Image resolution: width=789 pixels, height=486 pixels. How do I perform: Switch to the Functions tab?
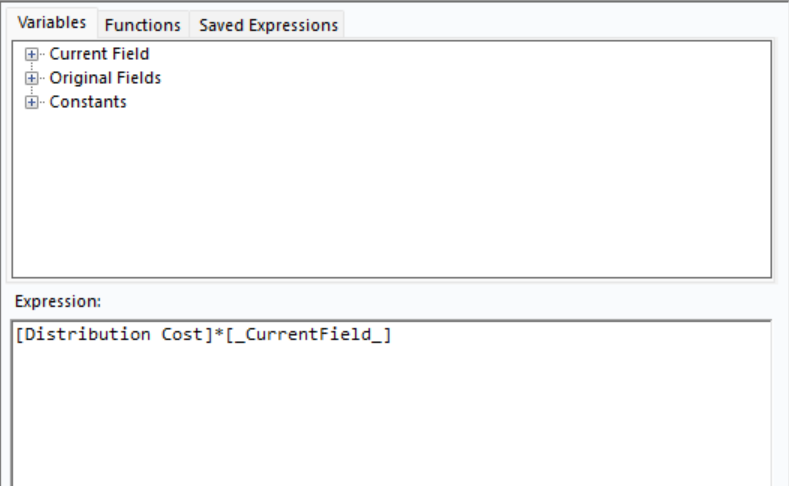coord(142,25)
